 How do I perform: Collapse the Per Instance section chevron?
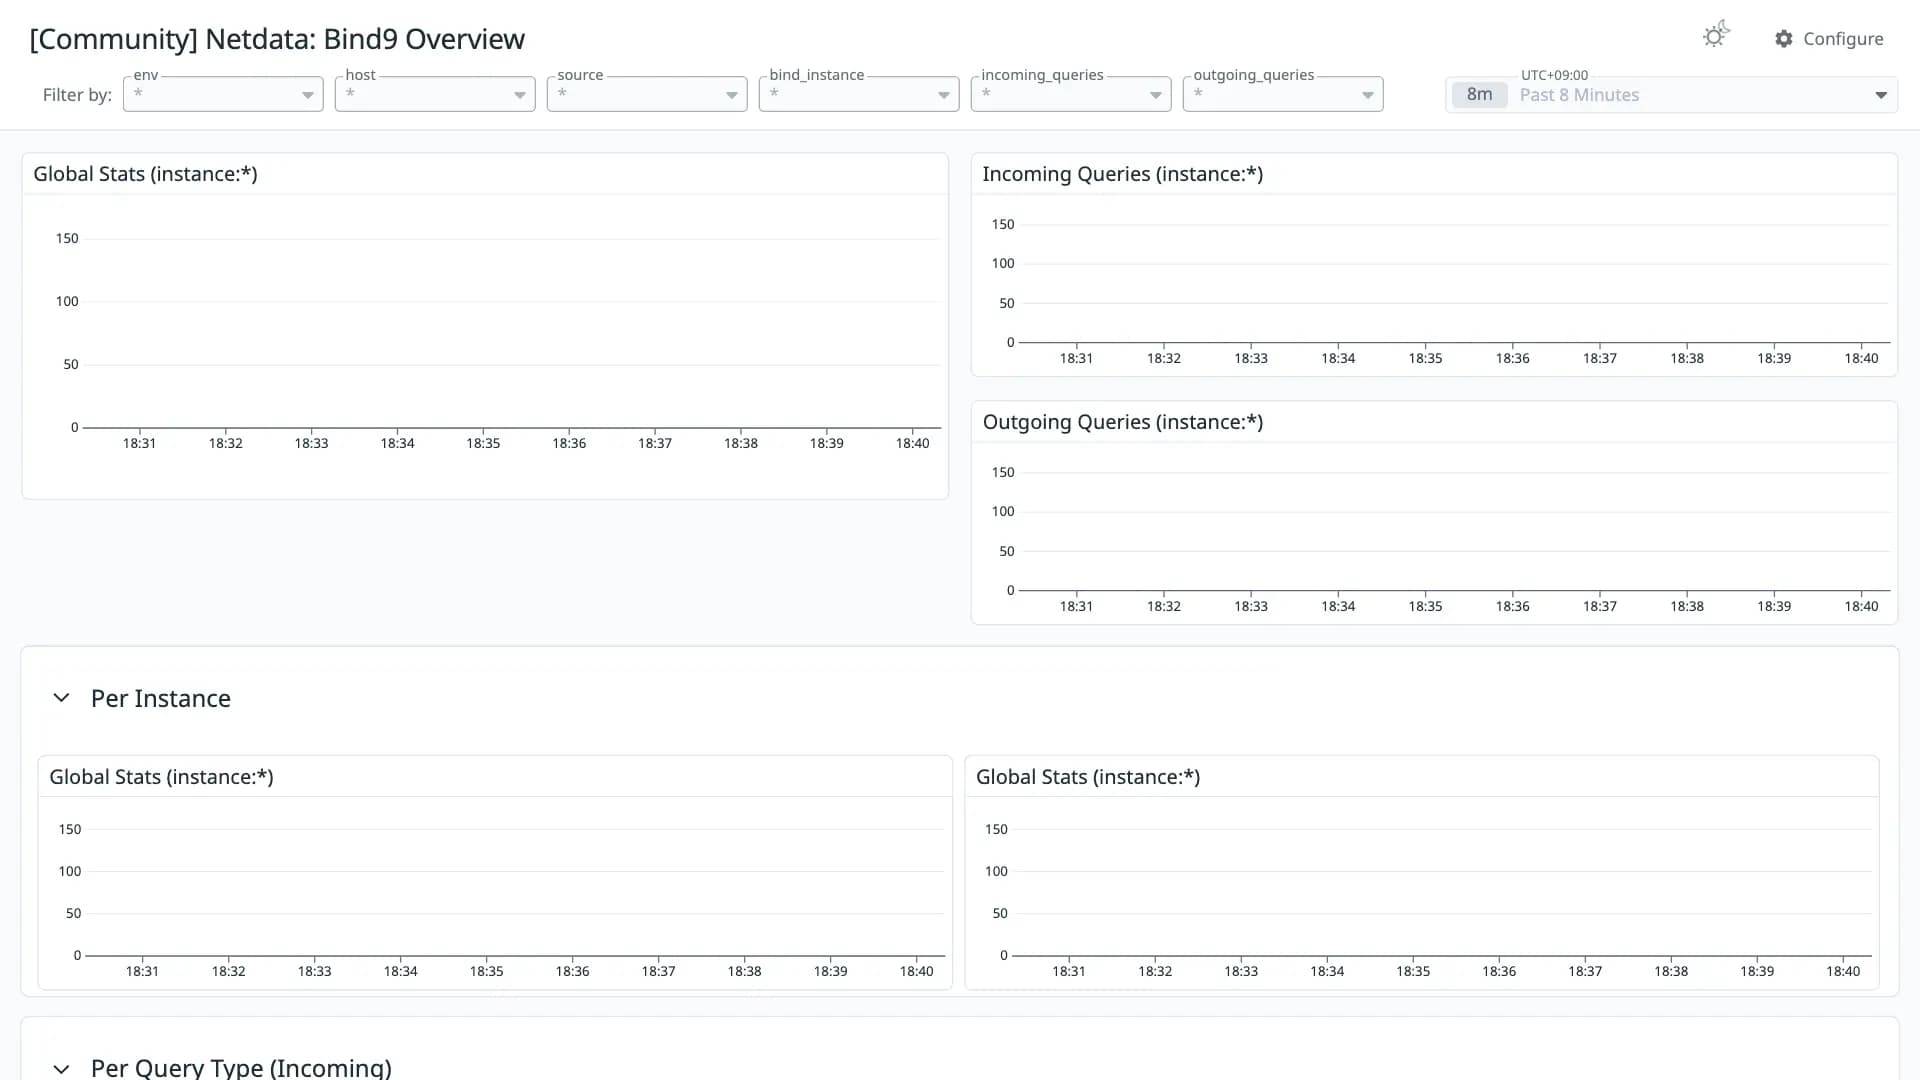(61, 698)
